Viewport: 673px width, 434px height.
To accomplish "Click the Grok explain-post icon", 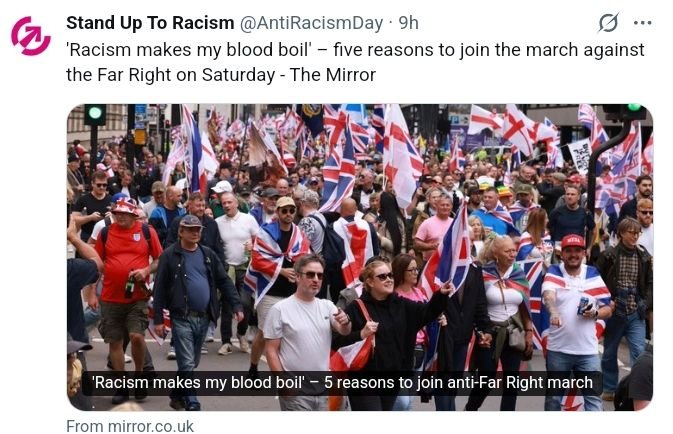I will (608, 23).
